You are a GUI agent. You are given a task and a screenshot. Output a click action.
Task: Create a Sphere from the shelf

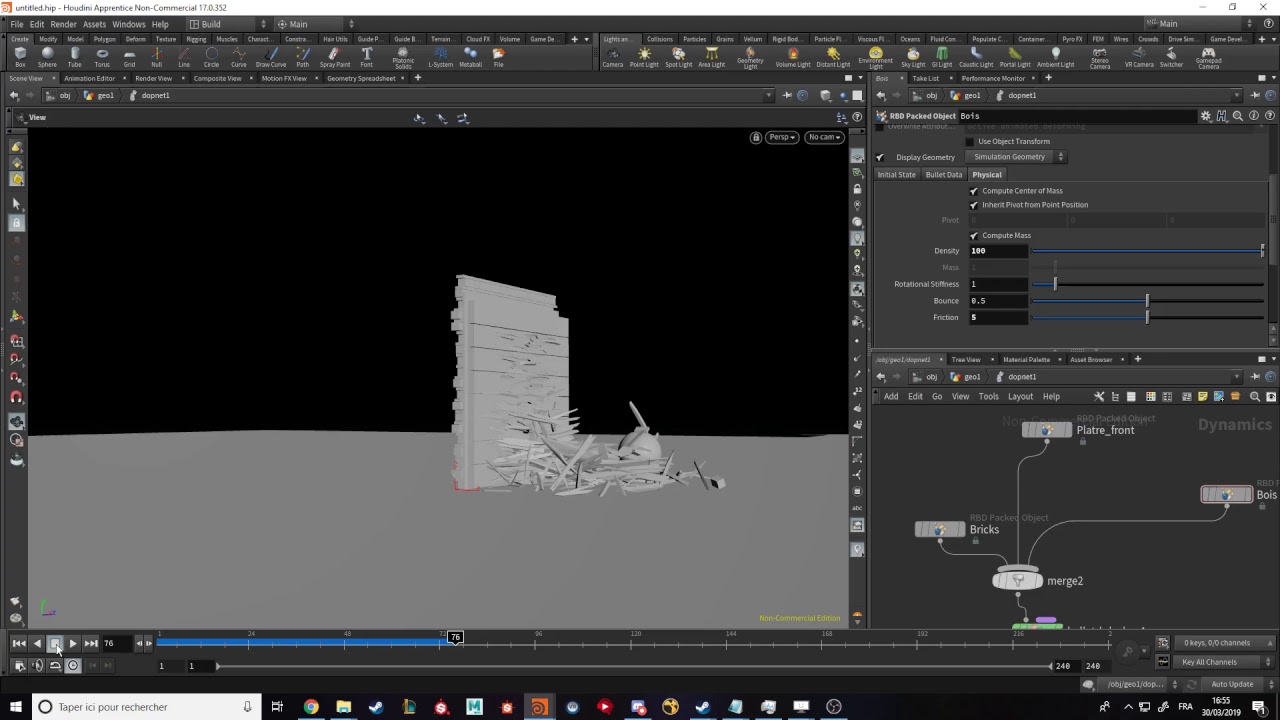(47, 57)
